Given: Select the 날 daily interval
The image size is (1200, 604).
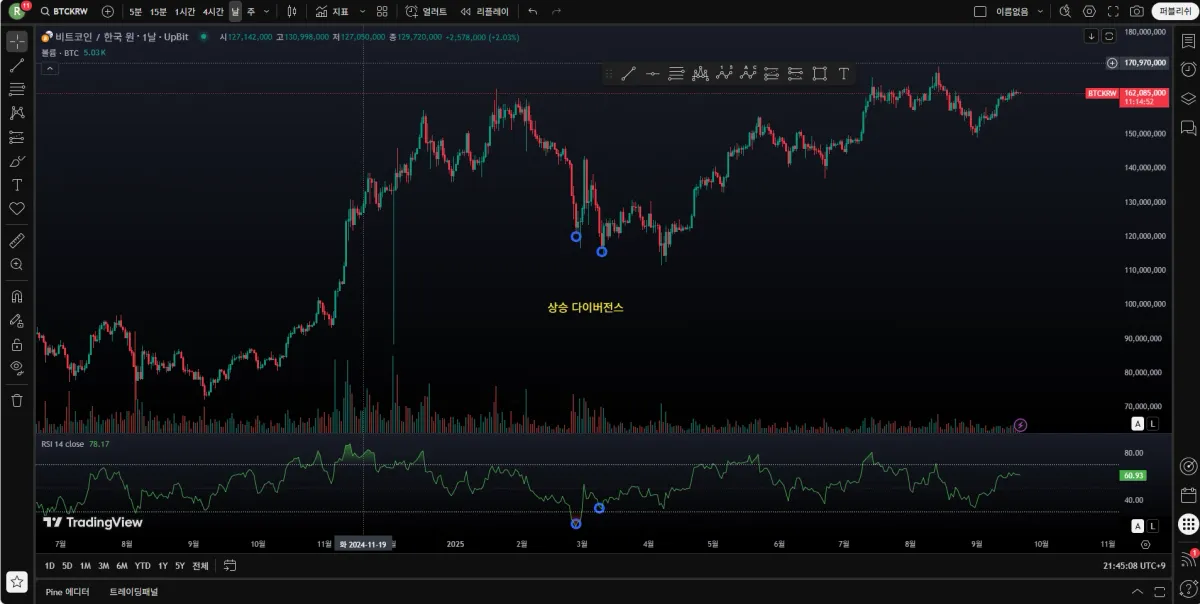Looking at the screenshot, I should pyautogui.click(x=235, y=11).
